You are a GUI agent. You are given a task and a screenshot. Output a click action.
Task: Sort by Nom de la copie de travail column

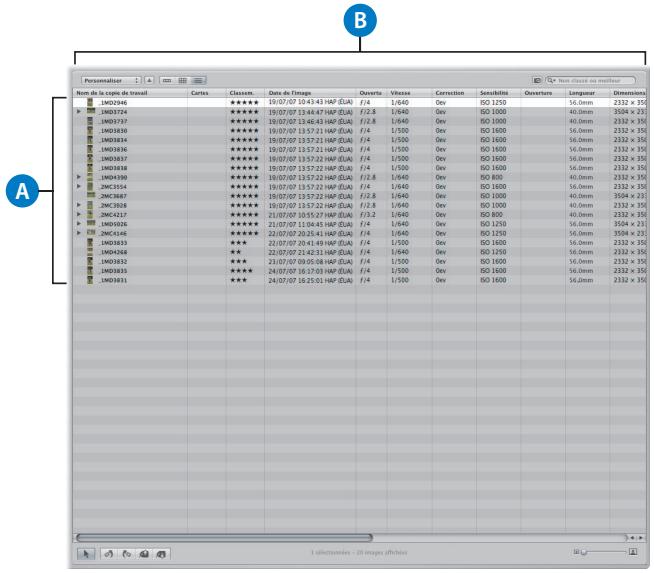(130, 93)
